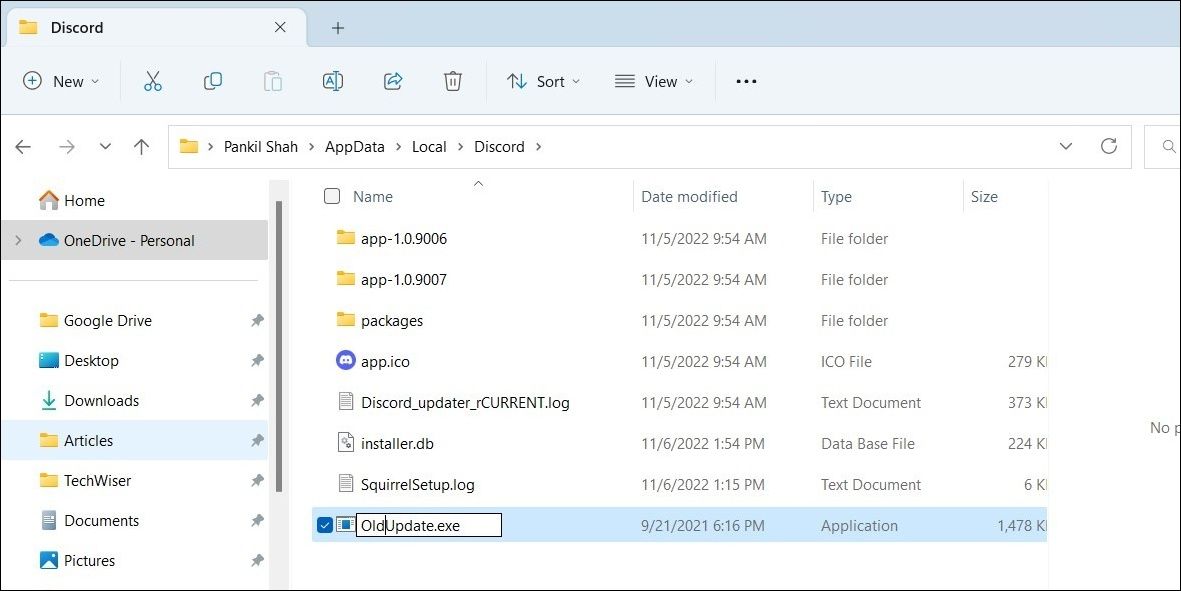Open the Sort dropdown menu
The width and height of the screenshot is (1181, 591).
point(544,81)
